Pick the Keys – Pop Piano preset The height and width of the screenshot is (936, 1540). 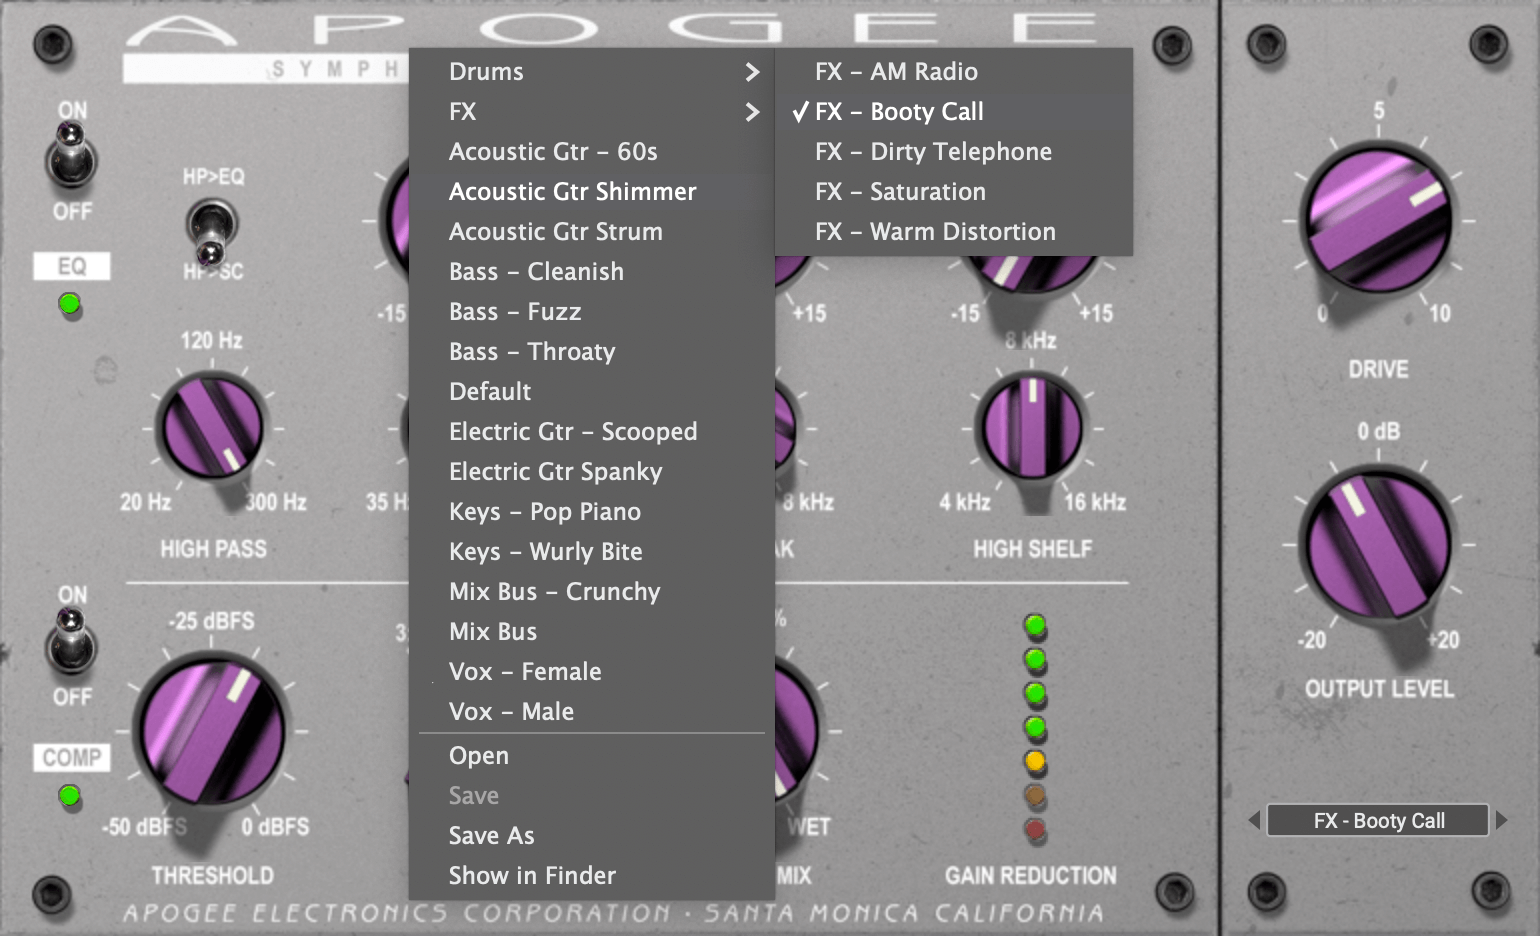coord(592,512)
